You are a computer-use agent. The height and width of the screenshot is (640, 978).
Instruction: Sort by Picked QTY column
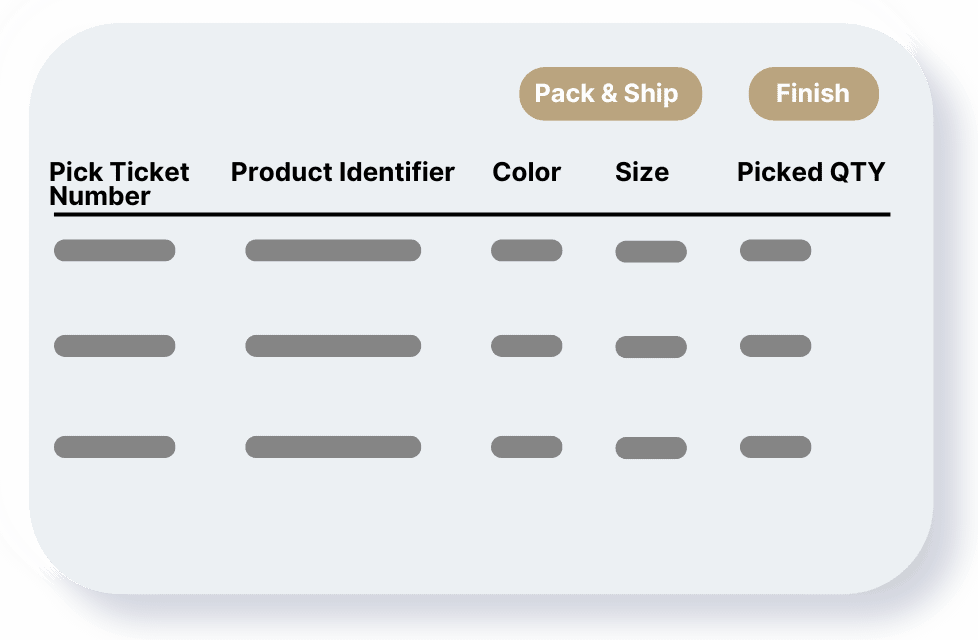(x=811, y=172)
